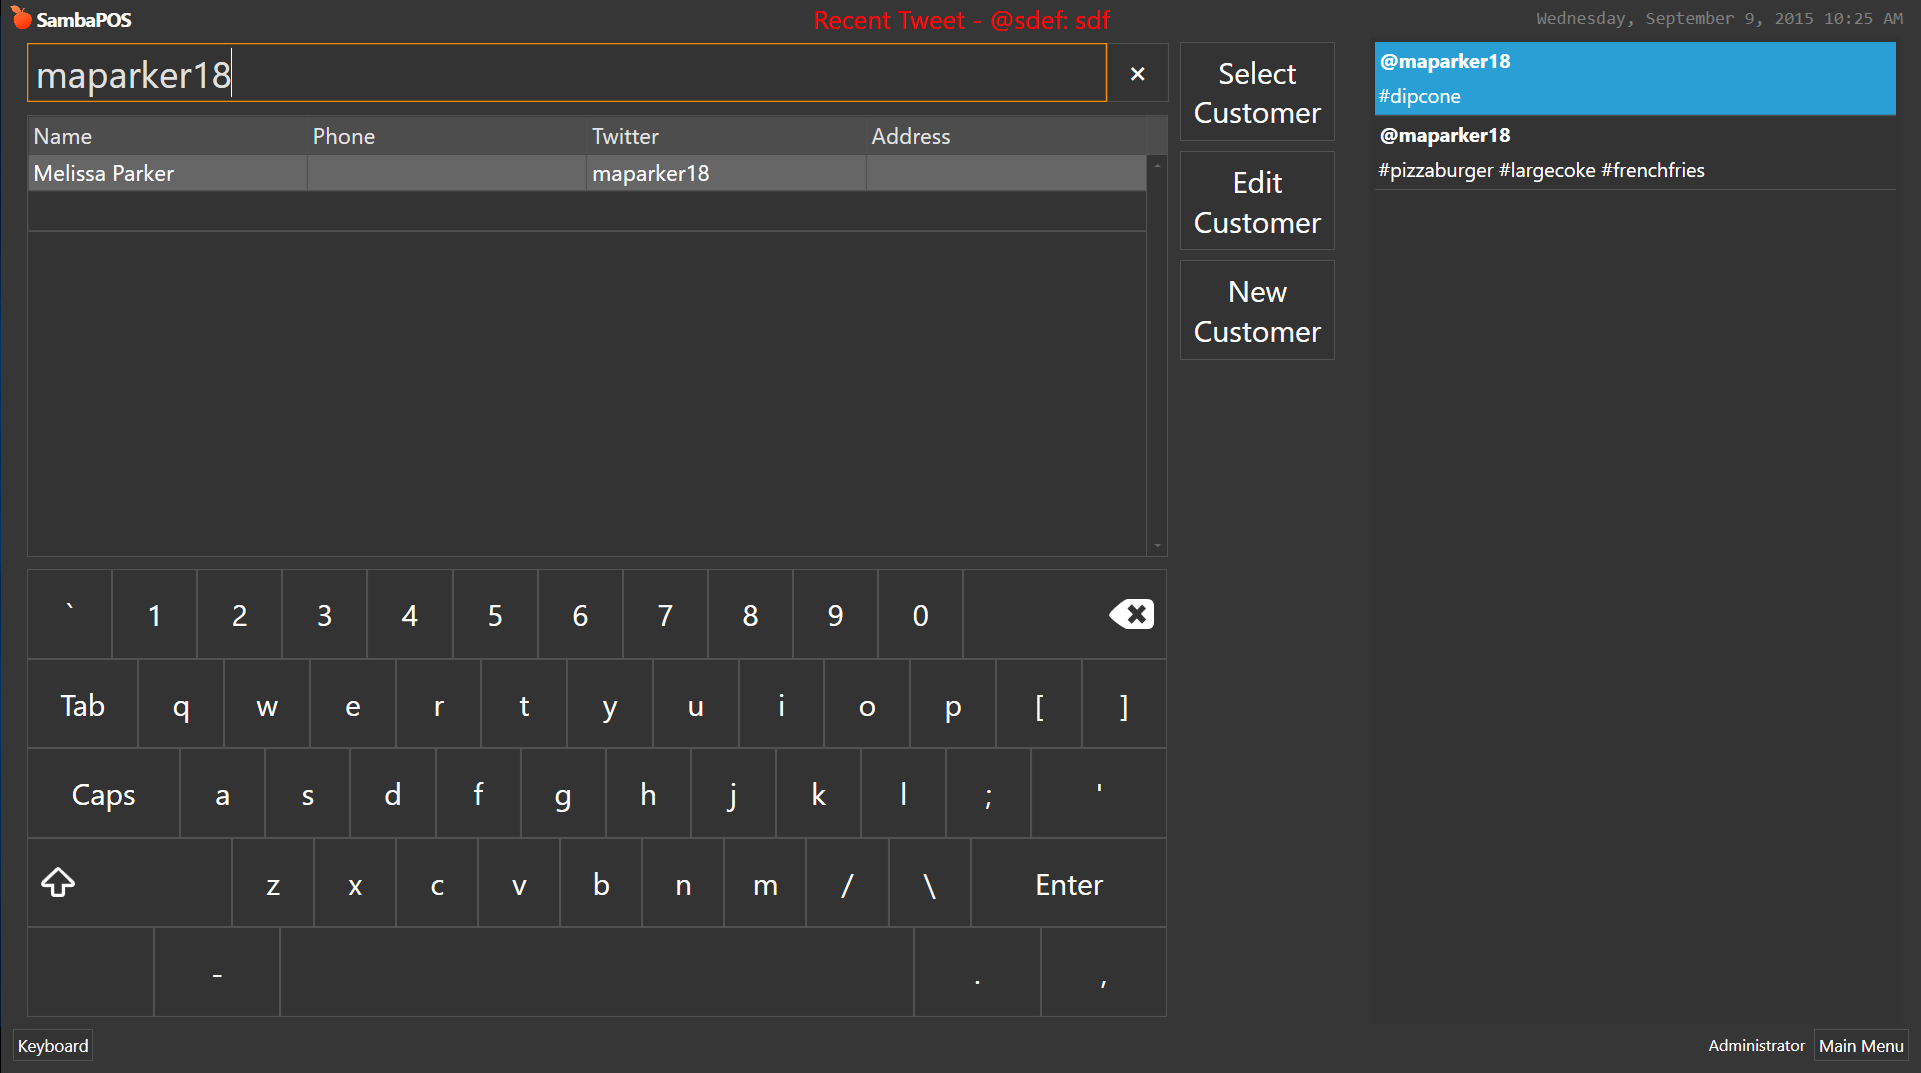Viewport: 1921px width, 1073px height.
Task: Tap the letter g key
Action: tap(563, 794)
